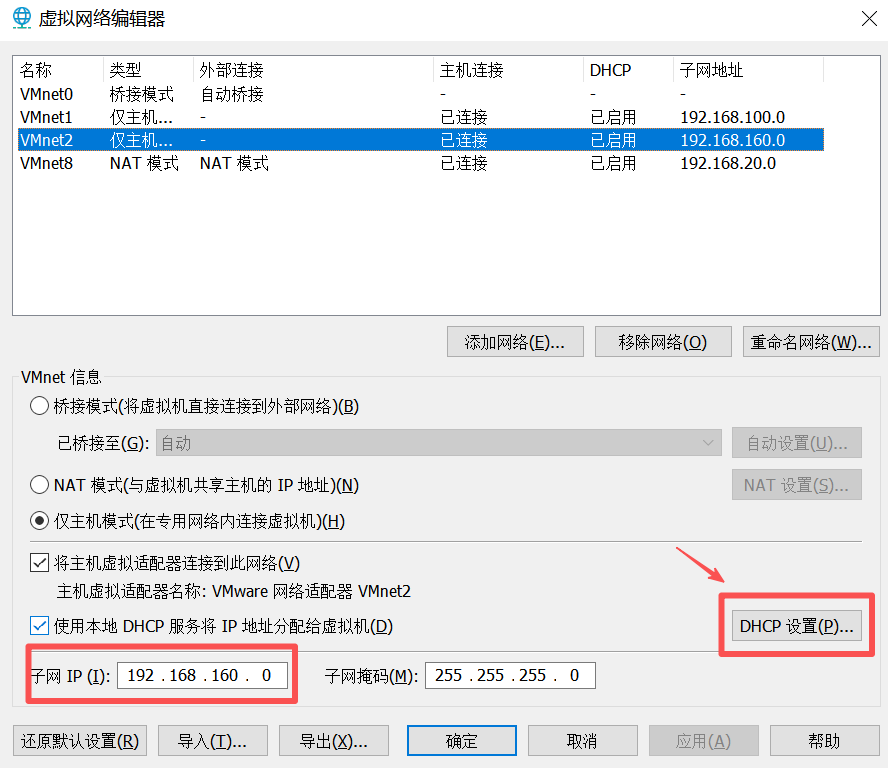
Task: Click subnet address 192.168.100.0 cell
Action: pyautogui.click(x=732, y=117)
